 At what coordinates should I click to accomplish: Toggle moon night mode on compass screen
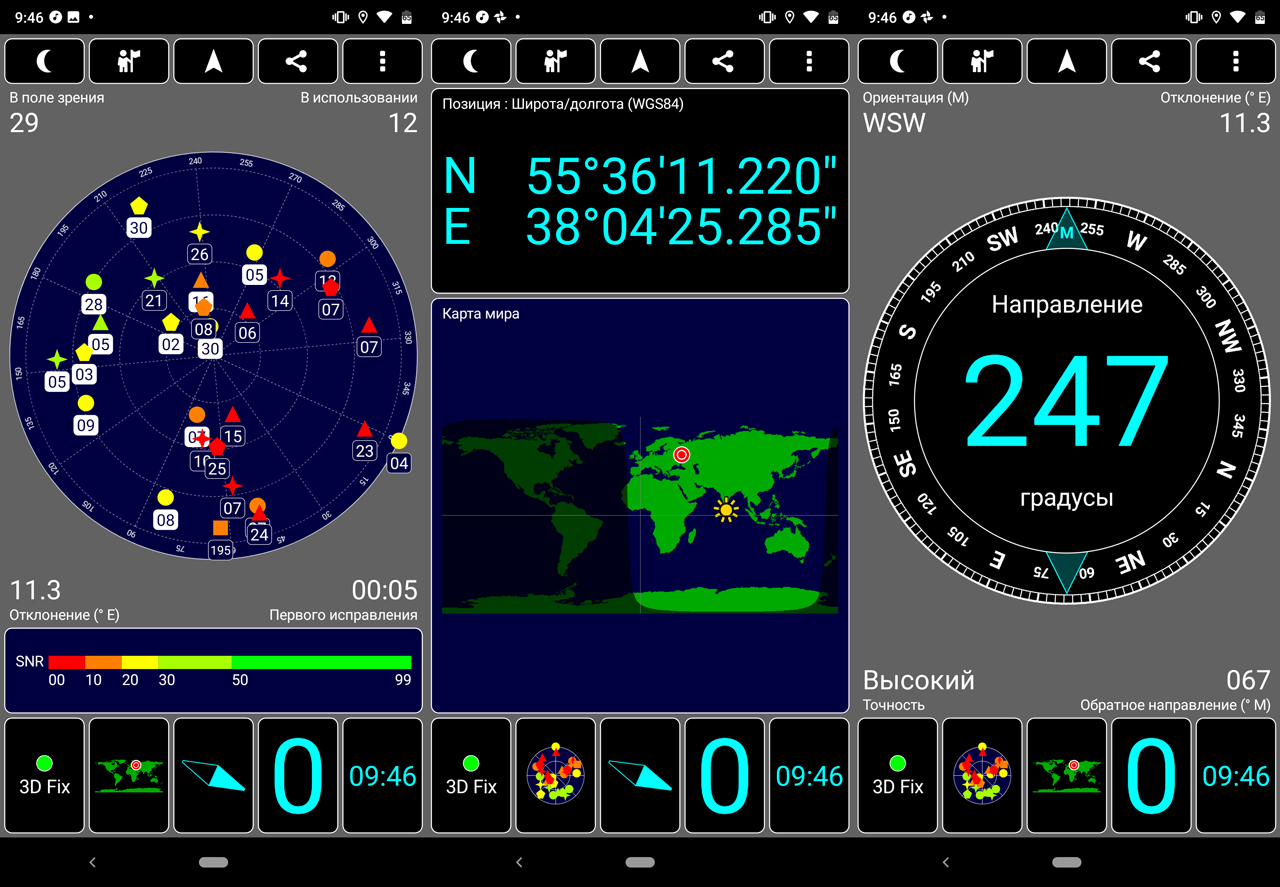click(x=898, y=61)
